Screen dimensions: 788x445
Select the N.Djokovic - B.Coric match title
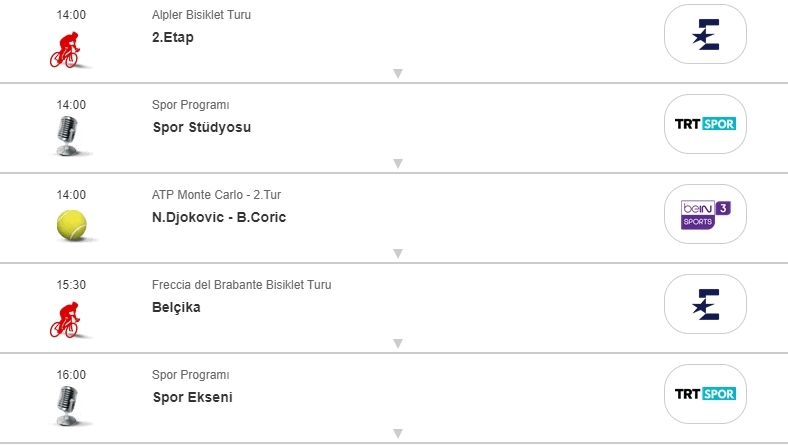pos(219,217)
